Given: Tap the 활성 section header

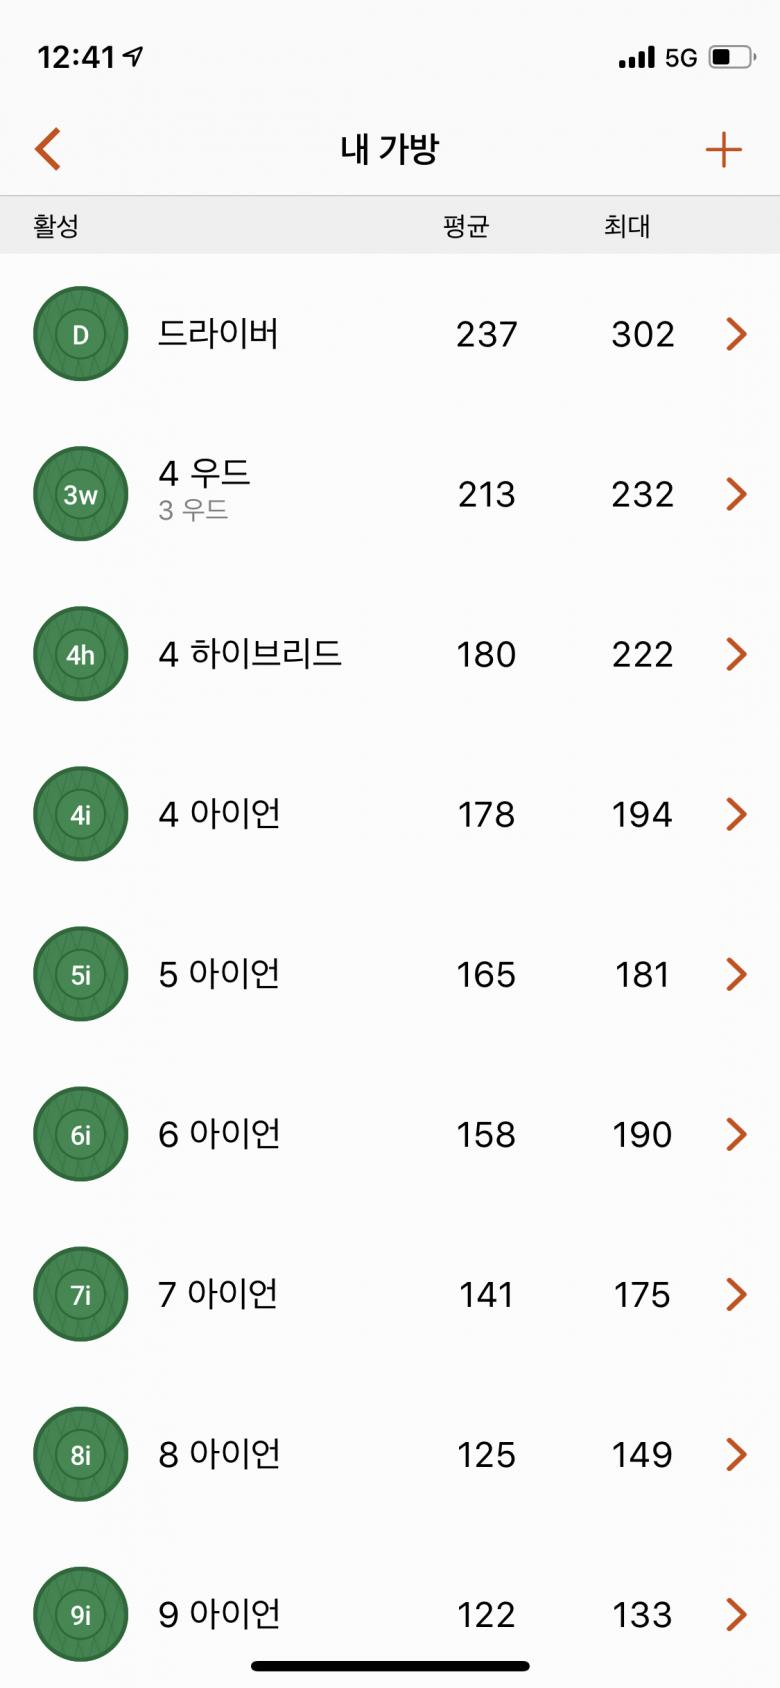Looking at the screenshot, I should pos(56,226).
